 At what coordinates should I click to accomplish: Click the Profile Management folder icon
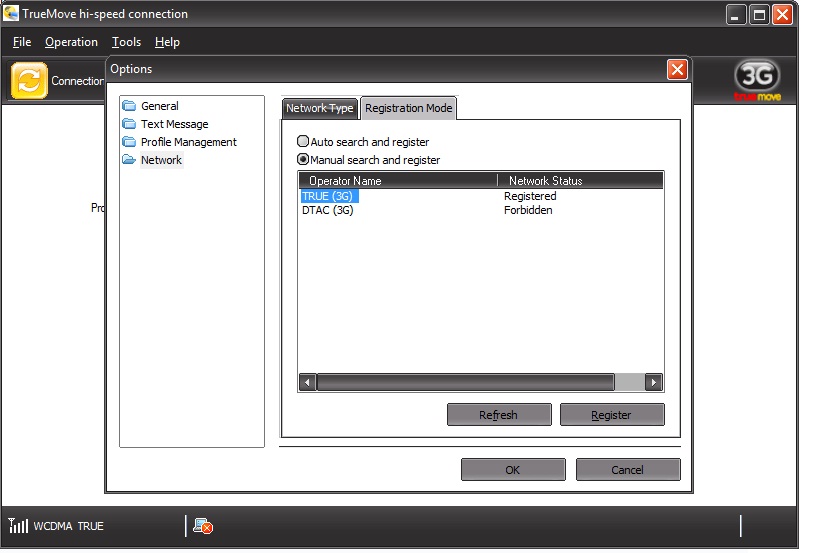[x=129, y=142]
